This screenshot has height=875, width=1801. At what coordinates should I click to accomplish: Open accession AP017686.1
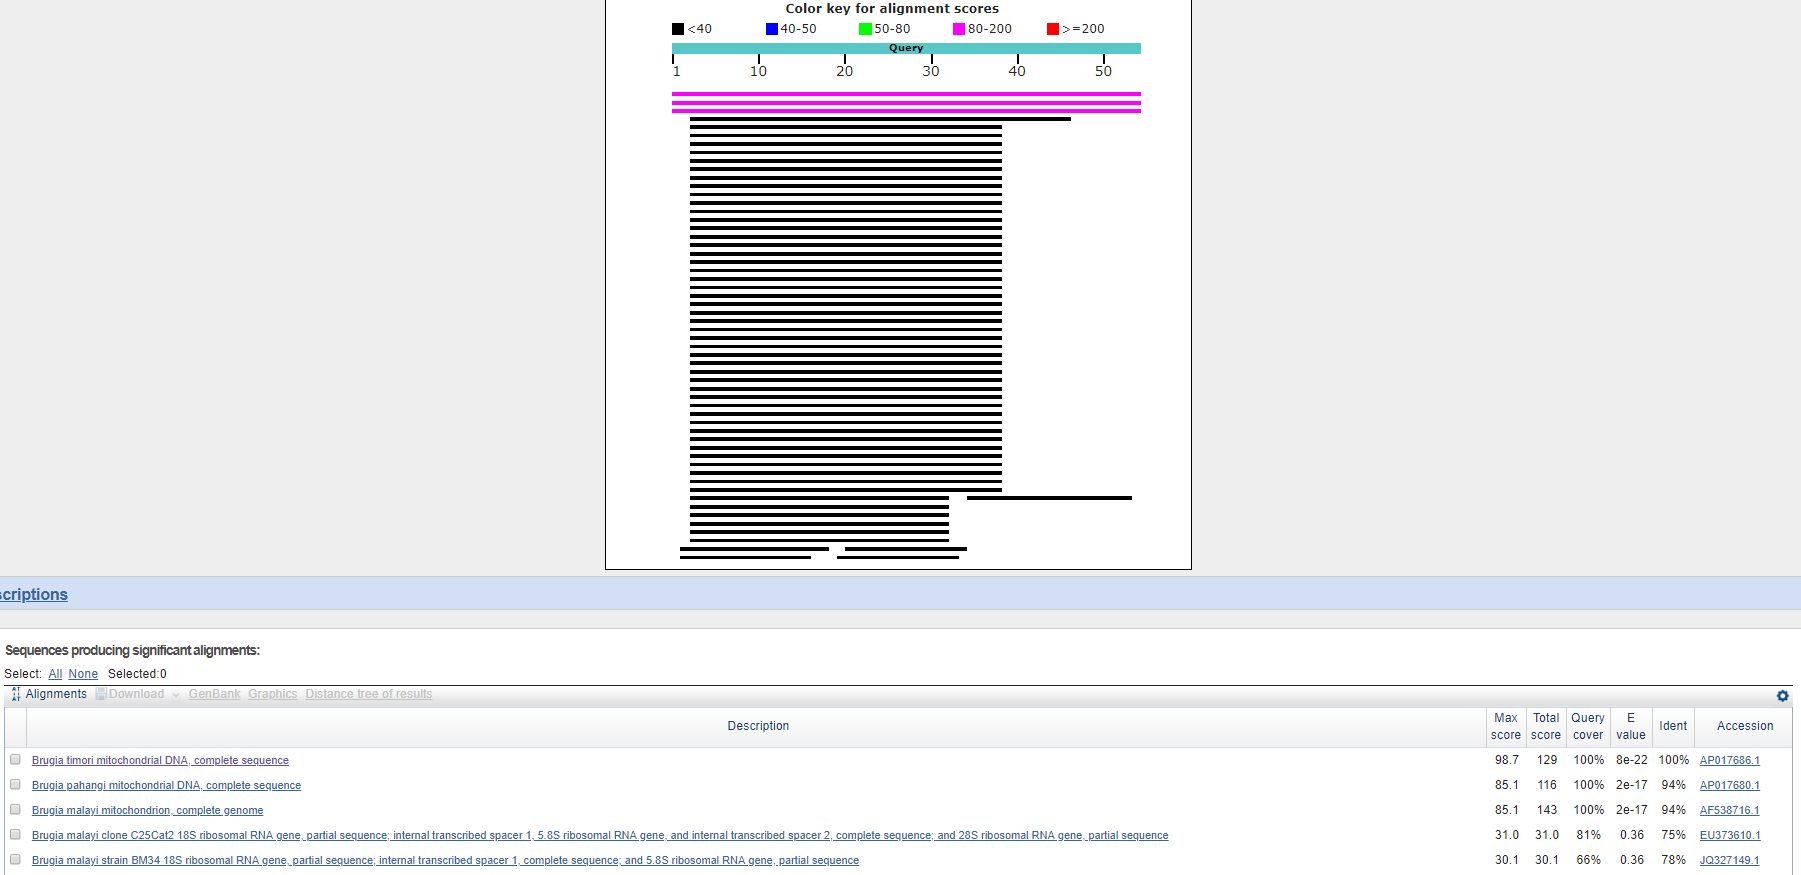[x=1730, y=760]
